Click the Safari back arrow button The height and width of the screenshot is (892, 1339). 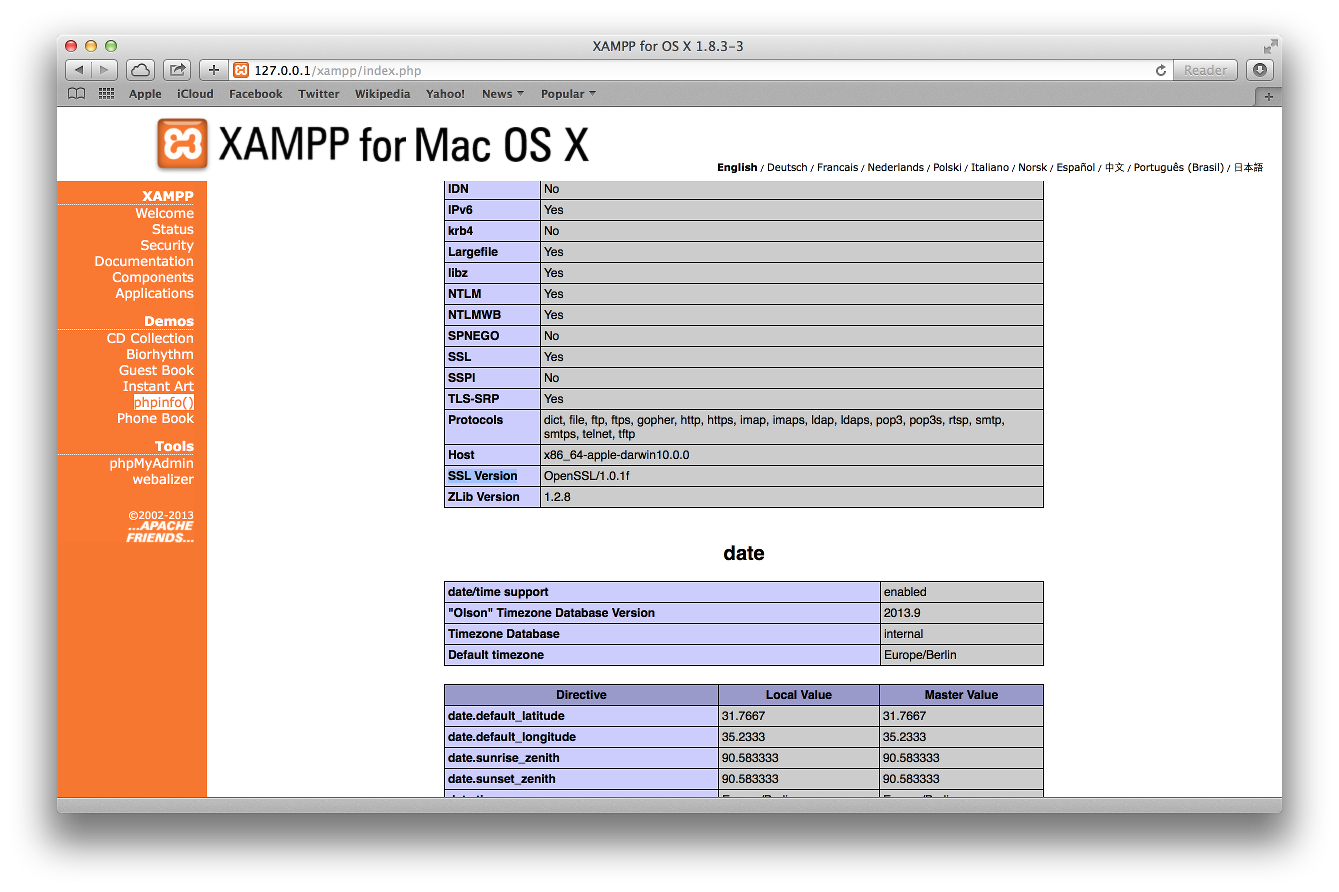point(79,70)
